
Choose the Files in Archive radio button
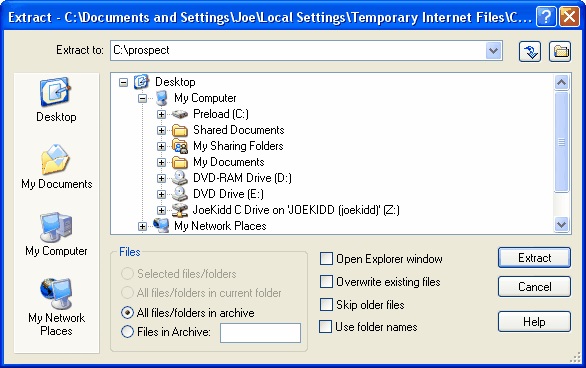pyautogui.click(x=127, y=332)
